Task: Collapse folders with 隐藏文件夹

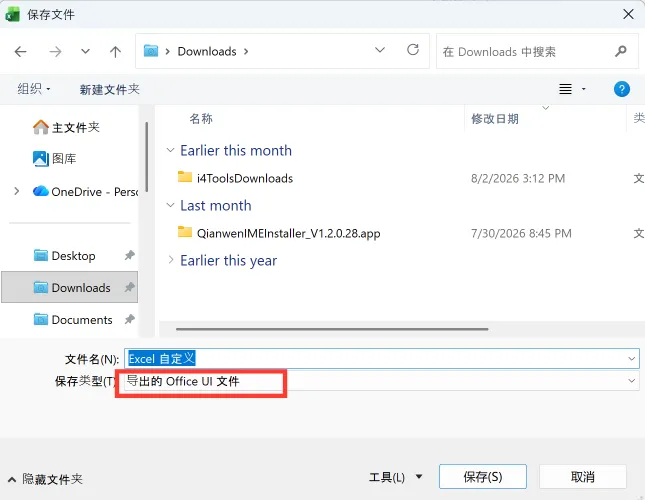Action: (x=45, y=479)
